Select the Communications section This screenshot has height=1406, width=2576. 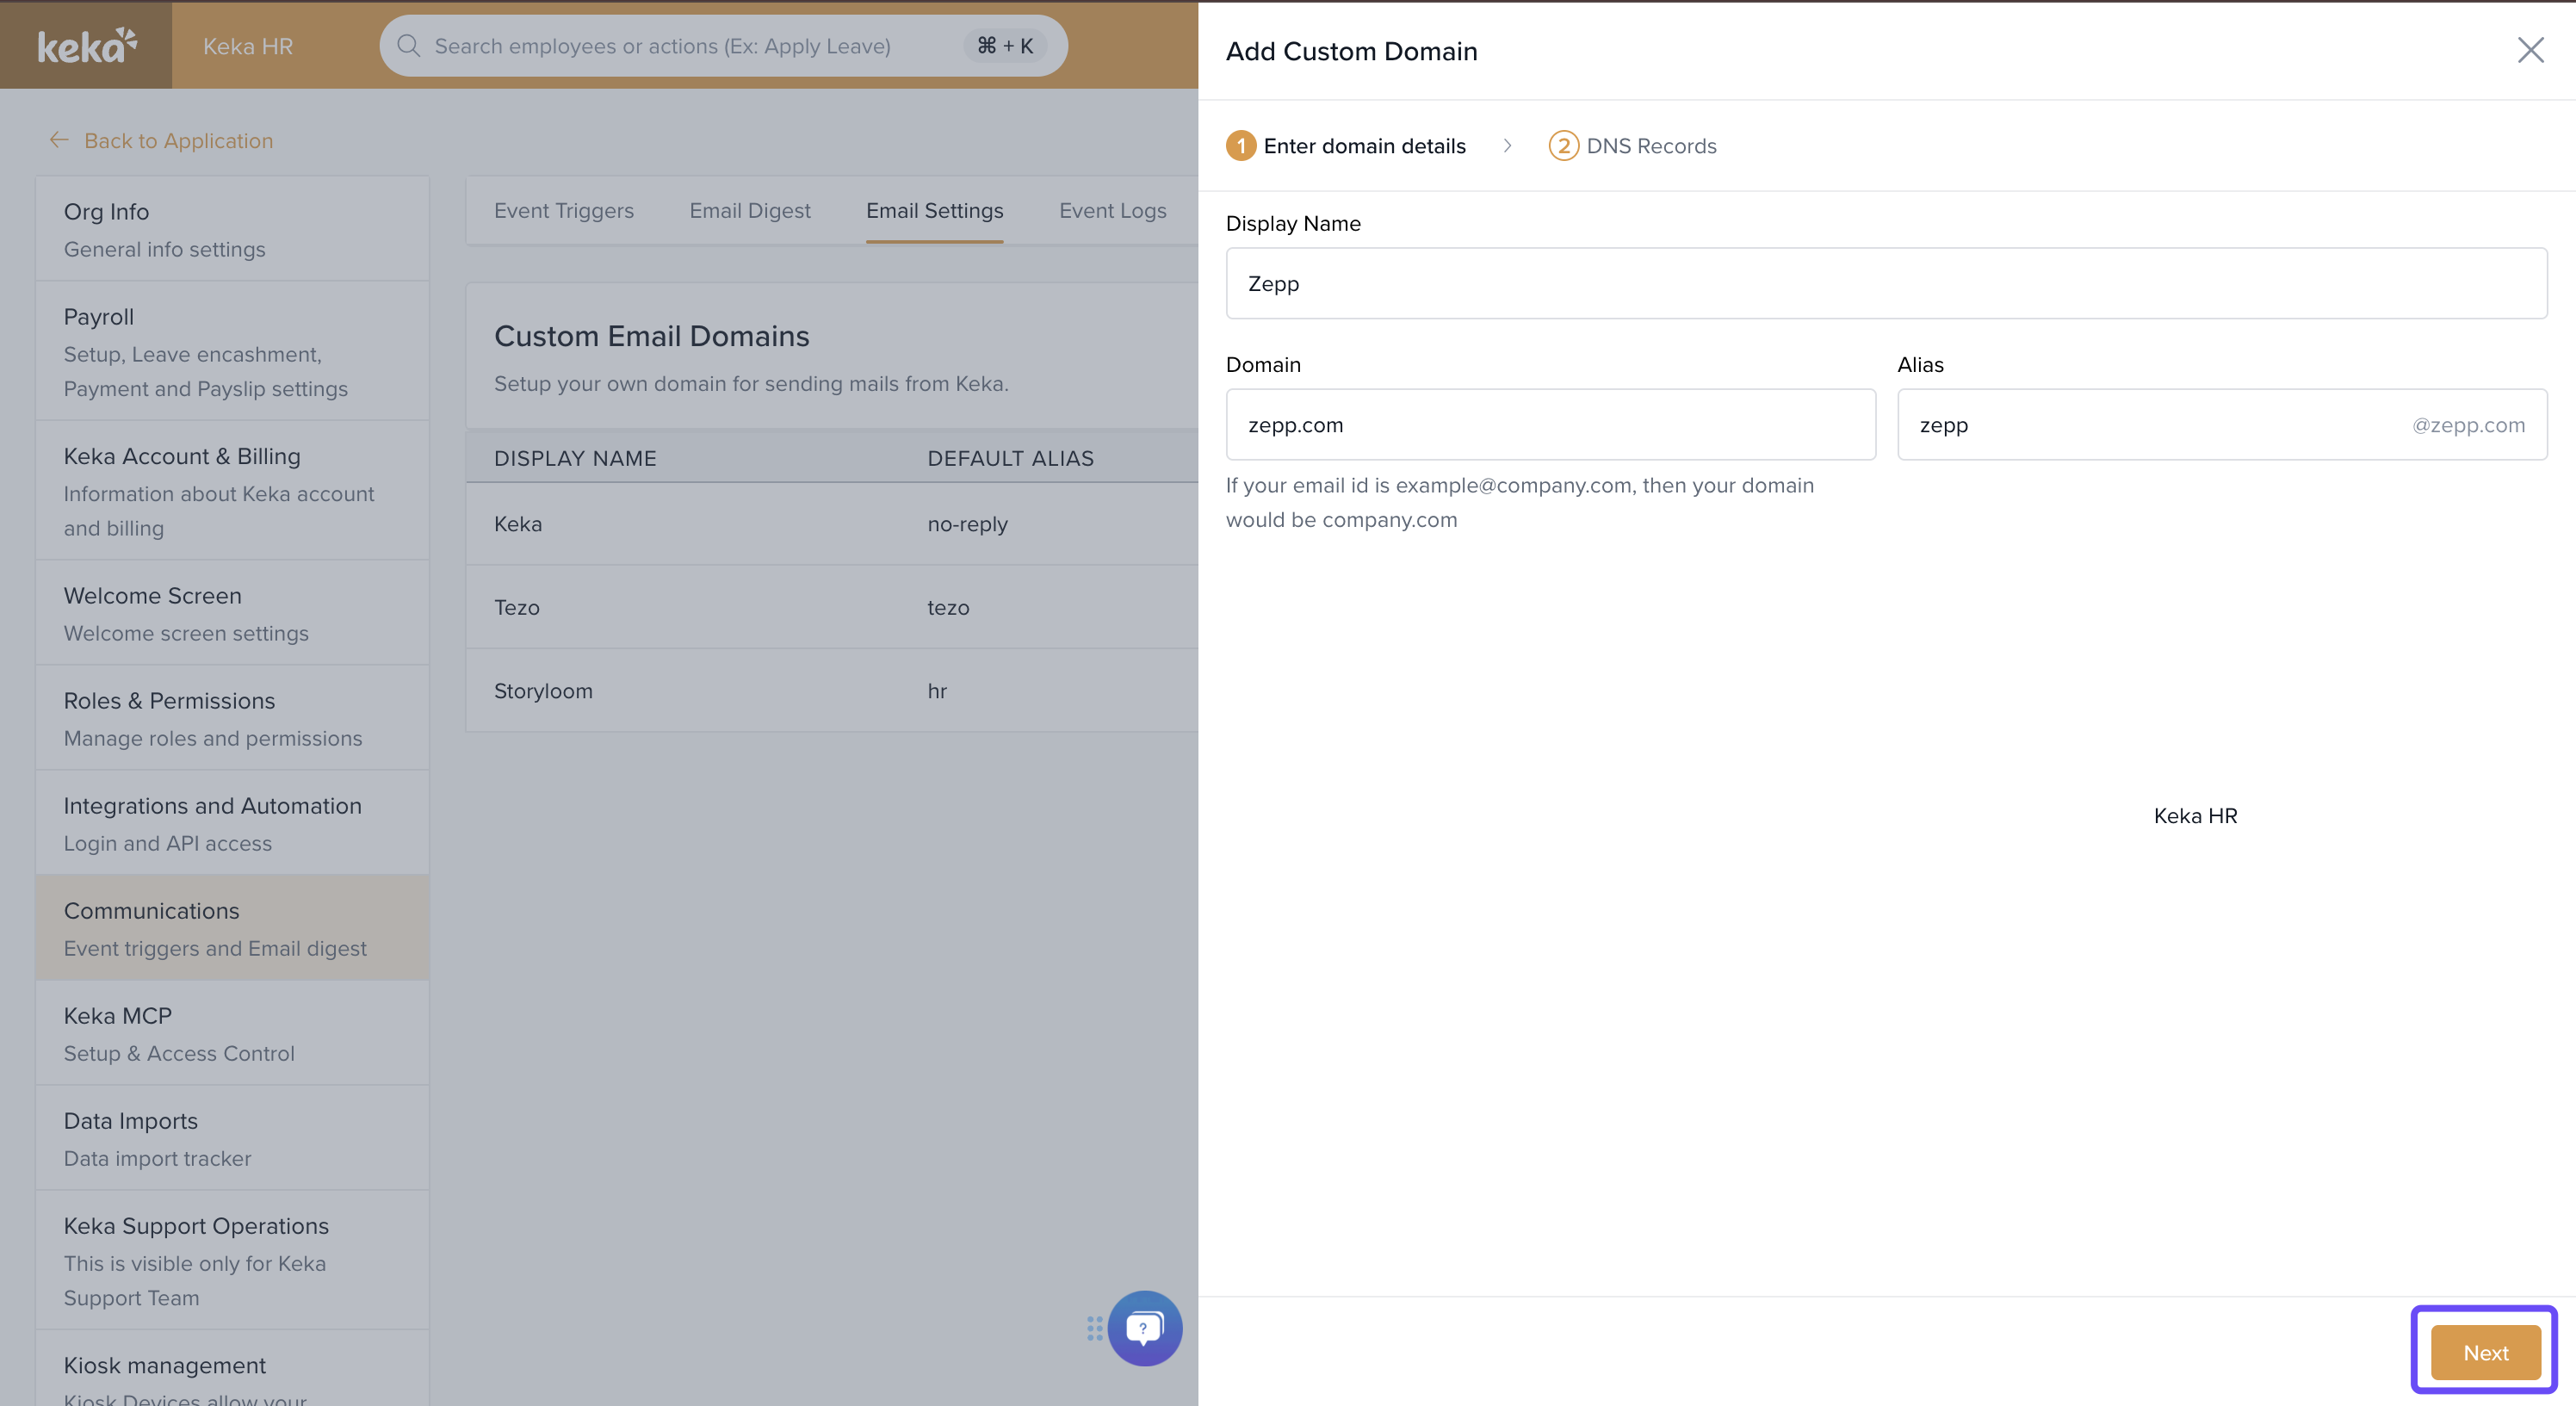[232, 928]
